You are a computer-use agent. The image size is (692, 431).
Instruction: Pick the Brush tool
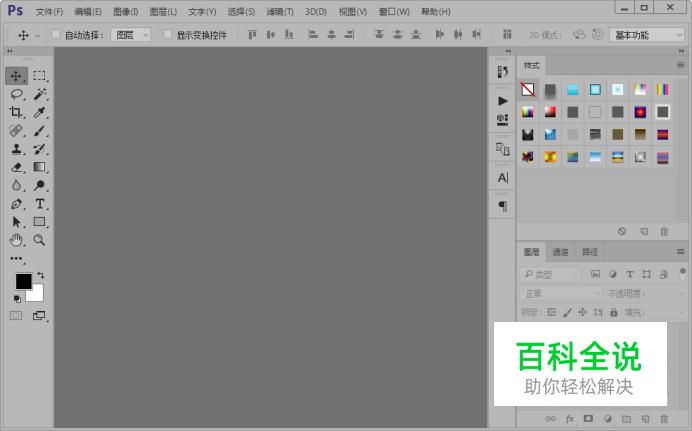pos(40,131)
